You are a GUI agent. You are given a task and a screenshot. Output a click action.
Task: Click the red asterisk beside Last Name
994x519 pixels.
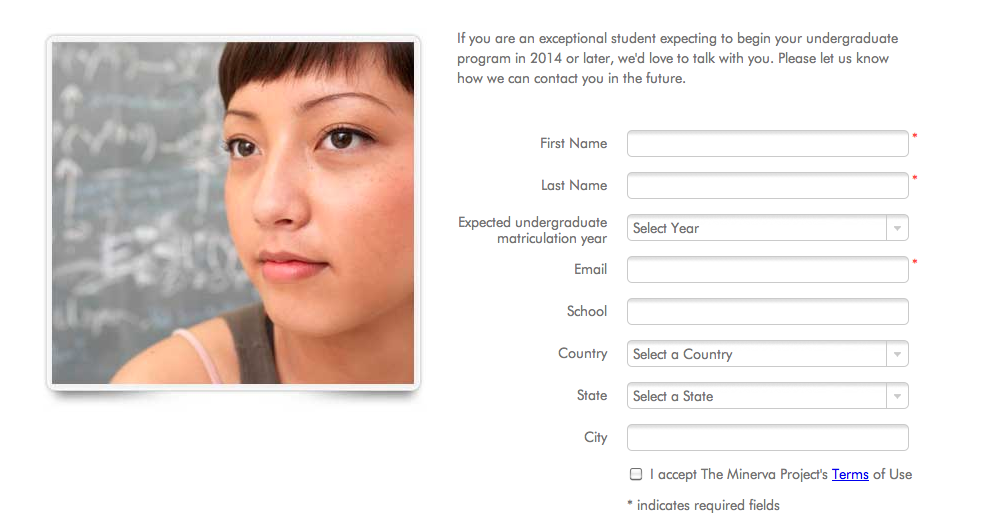click(x=915, y=178)
